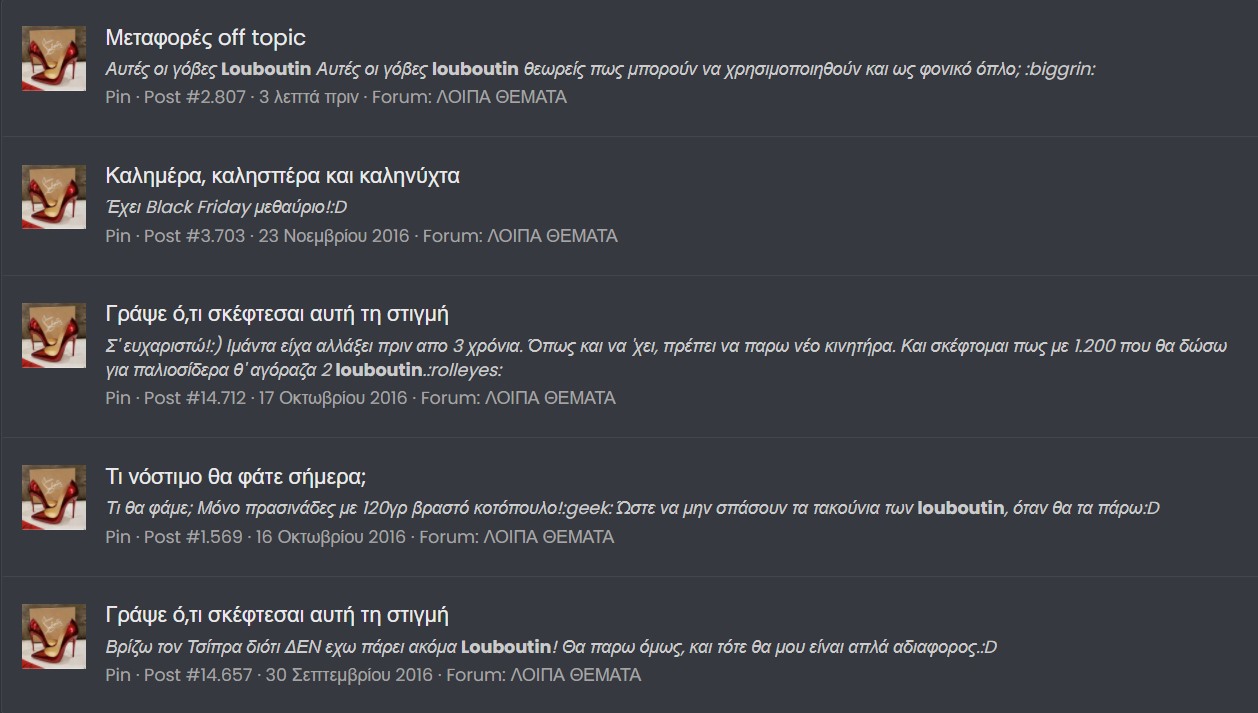This screenshot has height=713, width=1258.
Task: Go to thread Τι νόστιμο θα φάτε σήμερα;
Action: point(236,476)
